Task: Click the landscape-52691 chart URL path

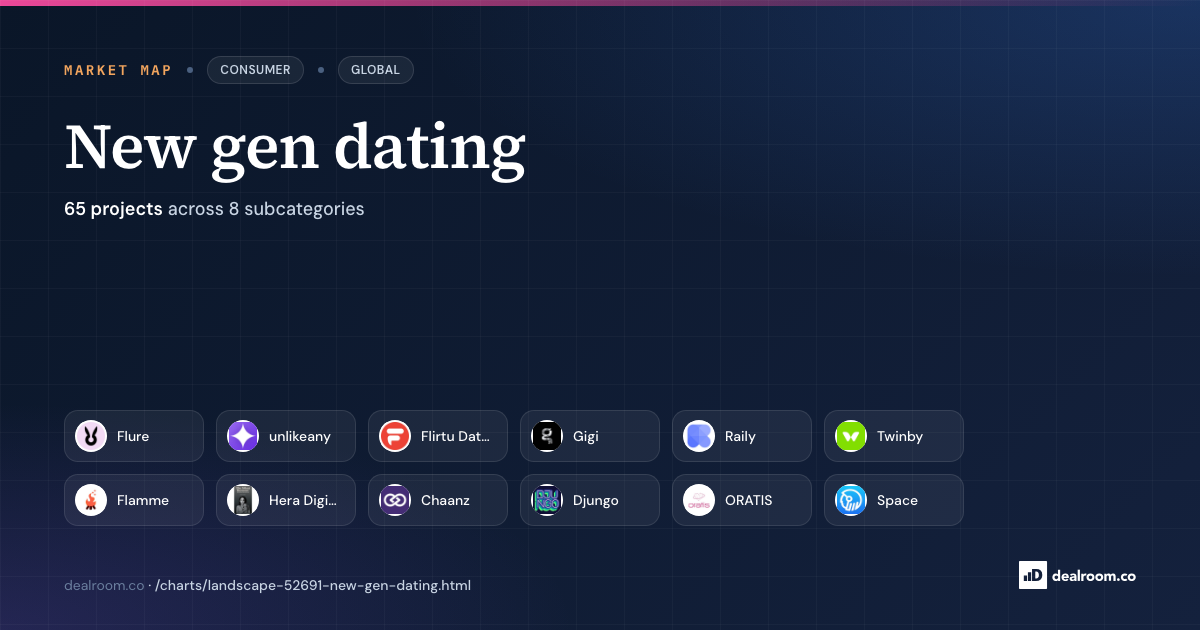Action: click(x=313, y=585)
